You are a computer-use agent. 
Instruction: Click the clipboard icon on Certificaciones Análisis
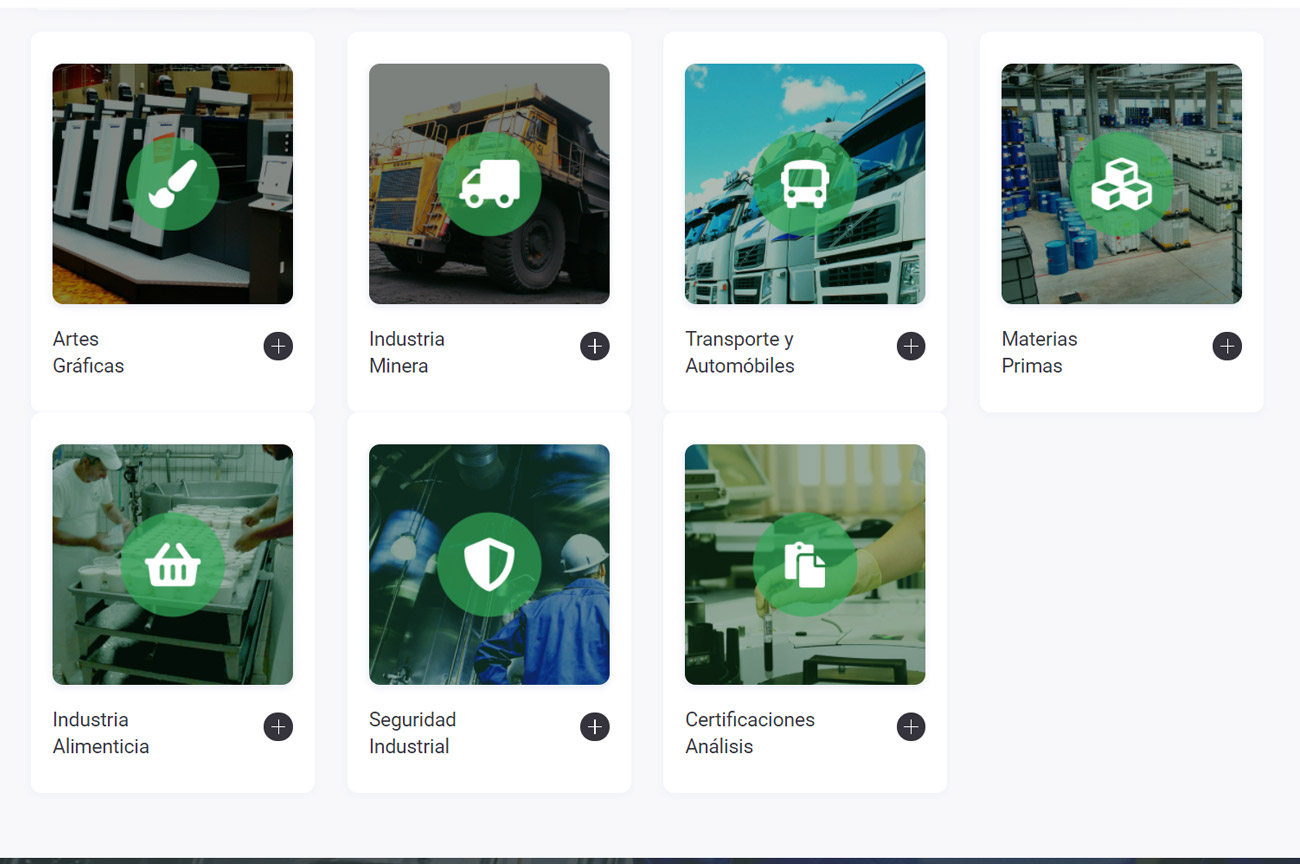(x=805, y=565)
